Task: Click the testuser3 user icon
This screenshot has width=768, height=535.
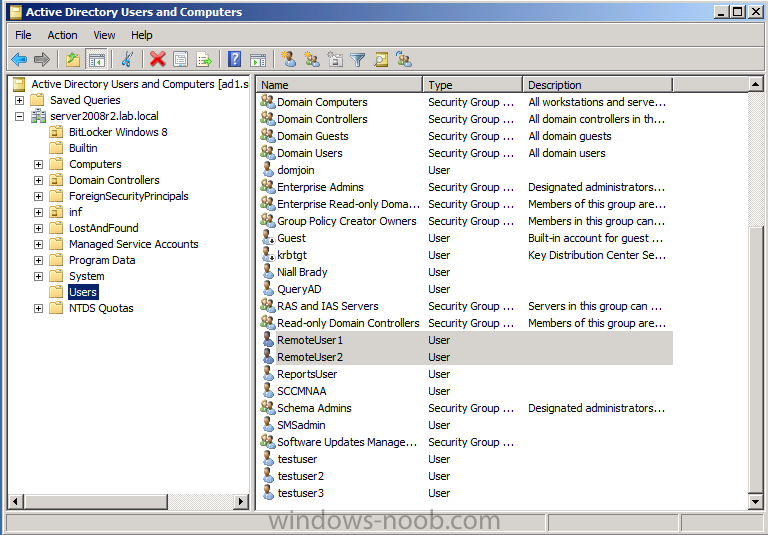Action: (x=267, y=493)
